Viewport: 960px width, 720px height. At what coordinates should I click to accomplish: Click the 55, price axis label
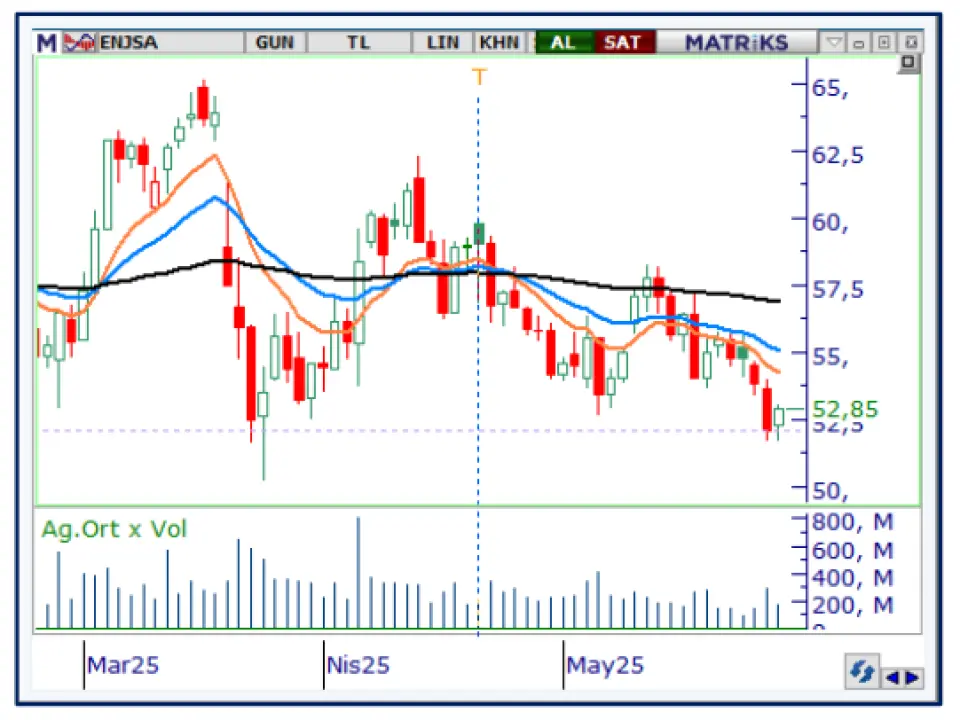pyautogui.click(x=830, y=357)
